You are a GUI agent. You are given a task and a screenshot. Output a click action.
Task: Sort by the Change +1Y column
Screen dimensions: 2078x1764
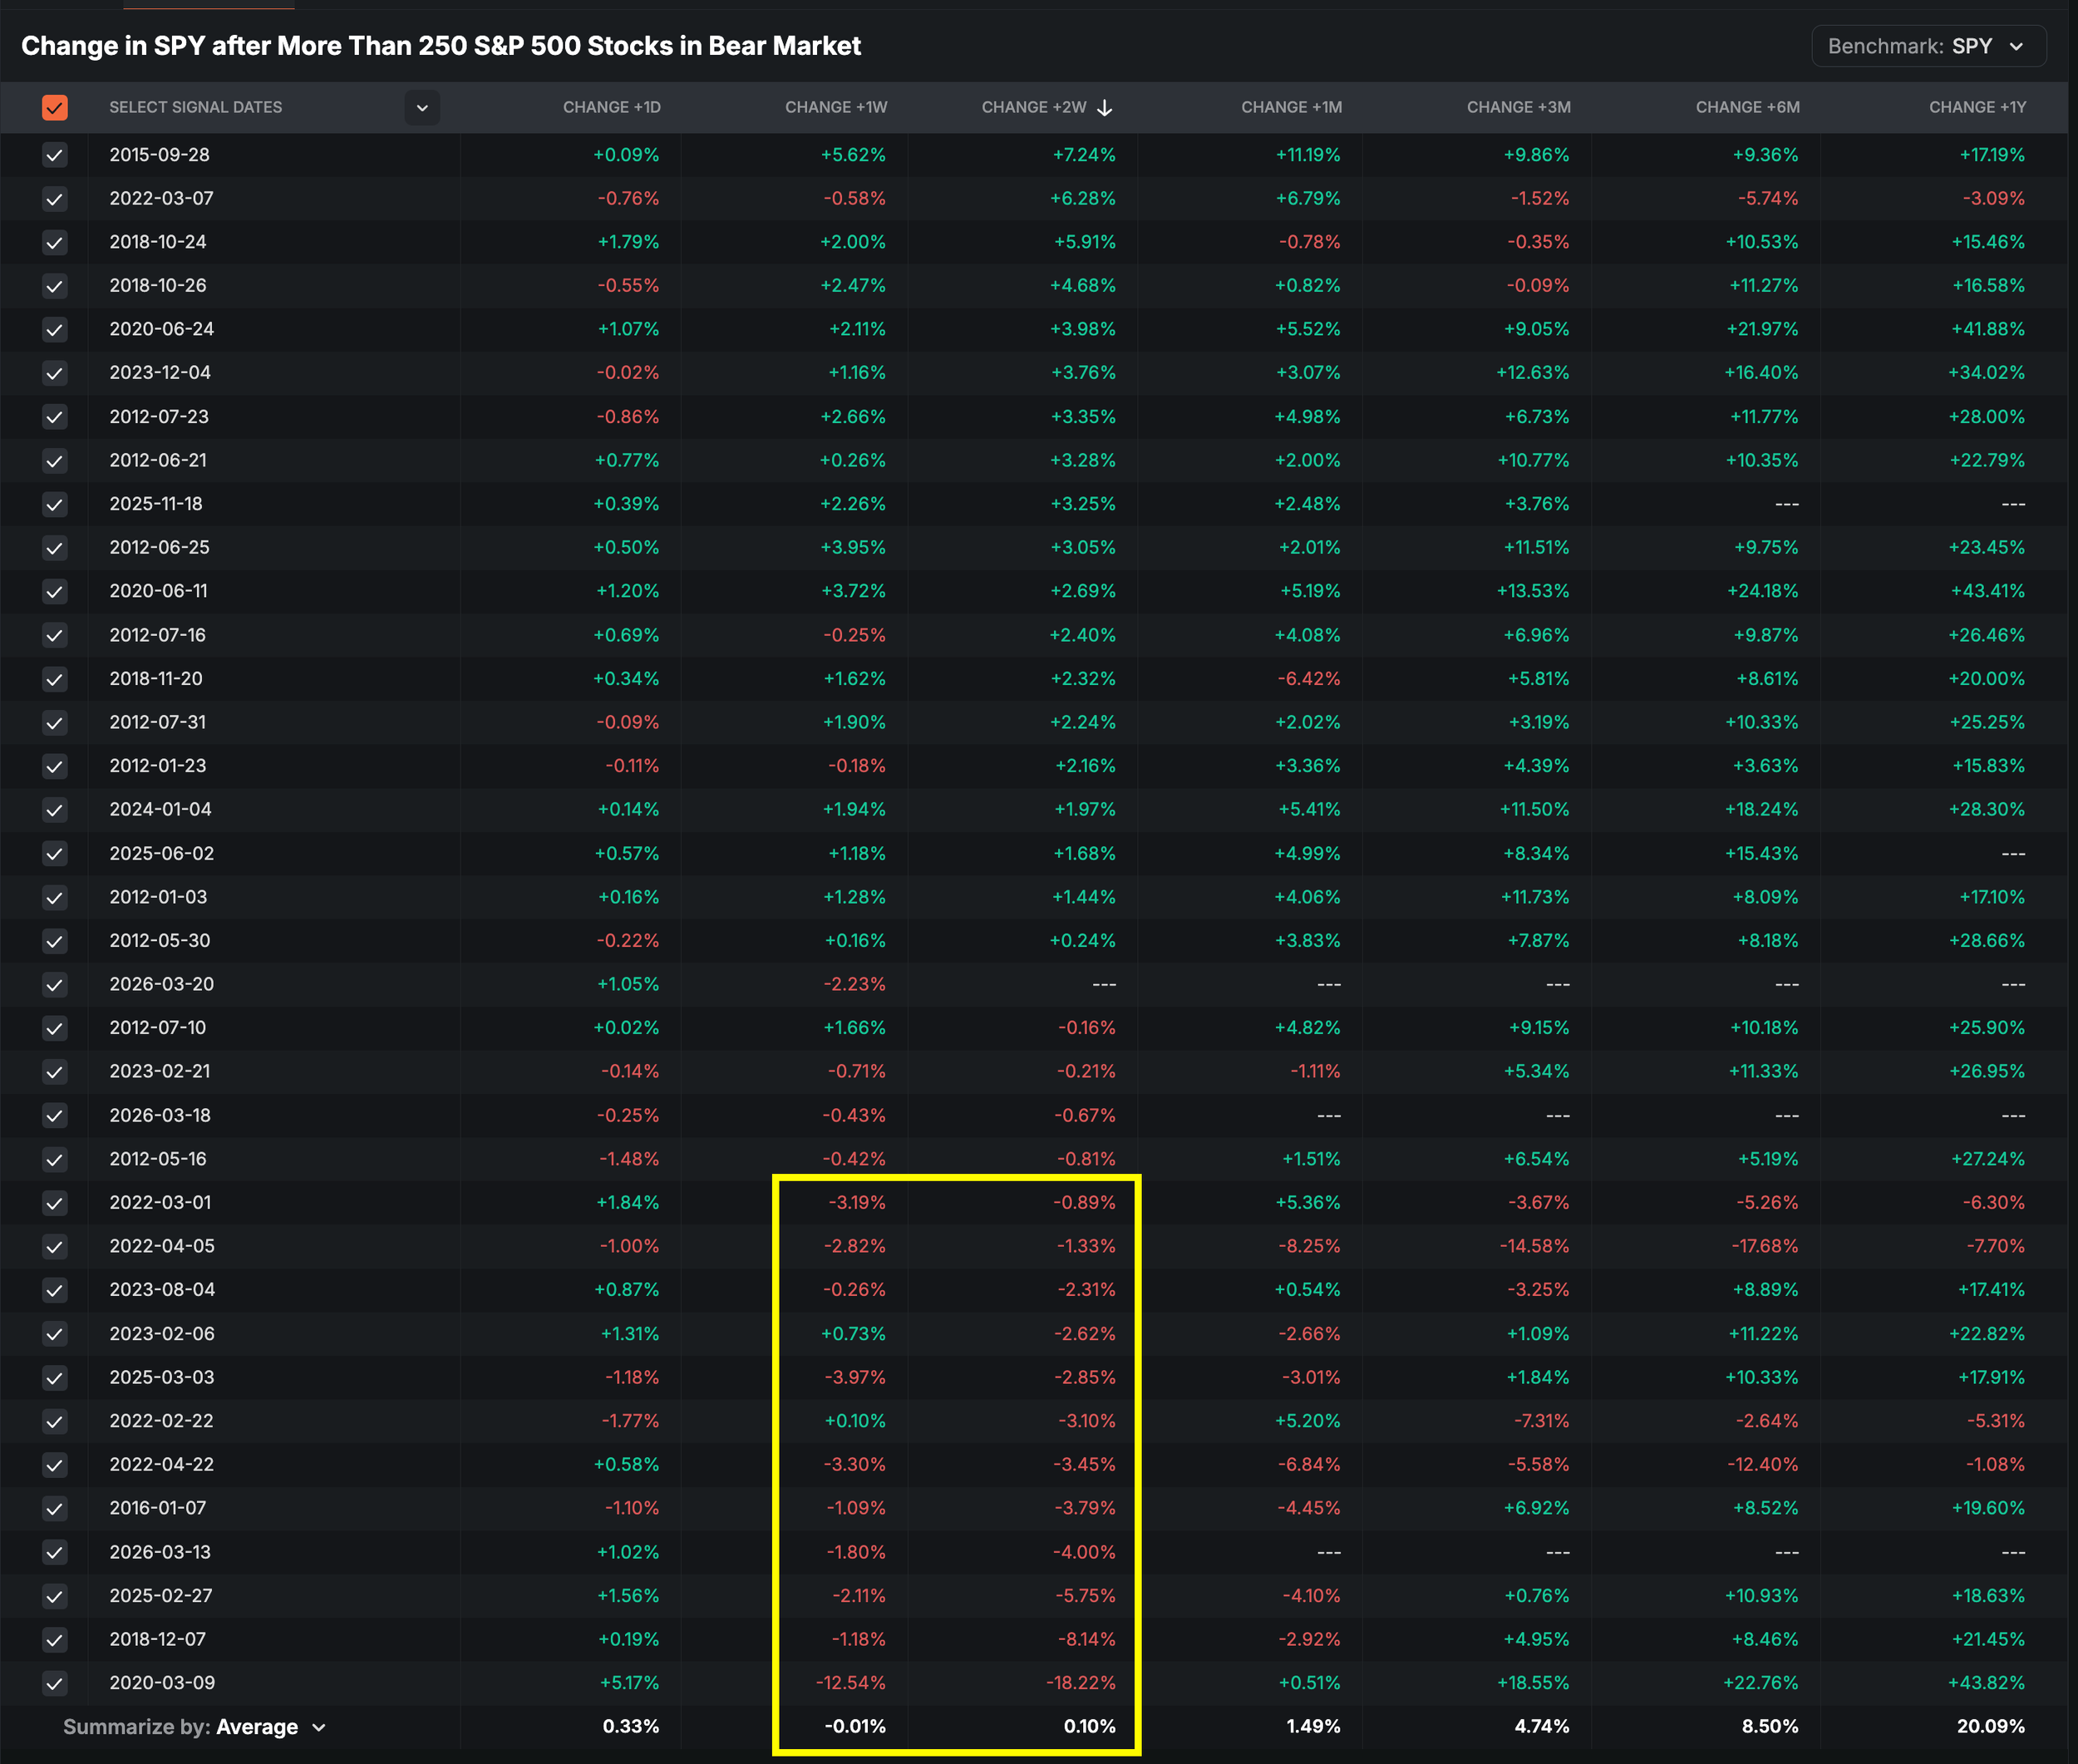pos(1976,107)
